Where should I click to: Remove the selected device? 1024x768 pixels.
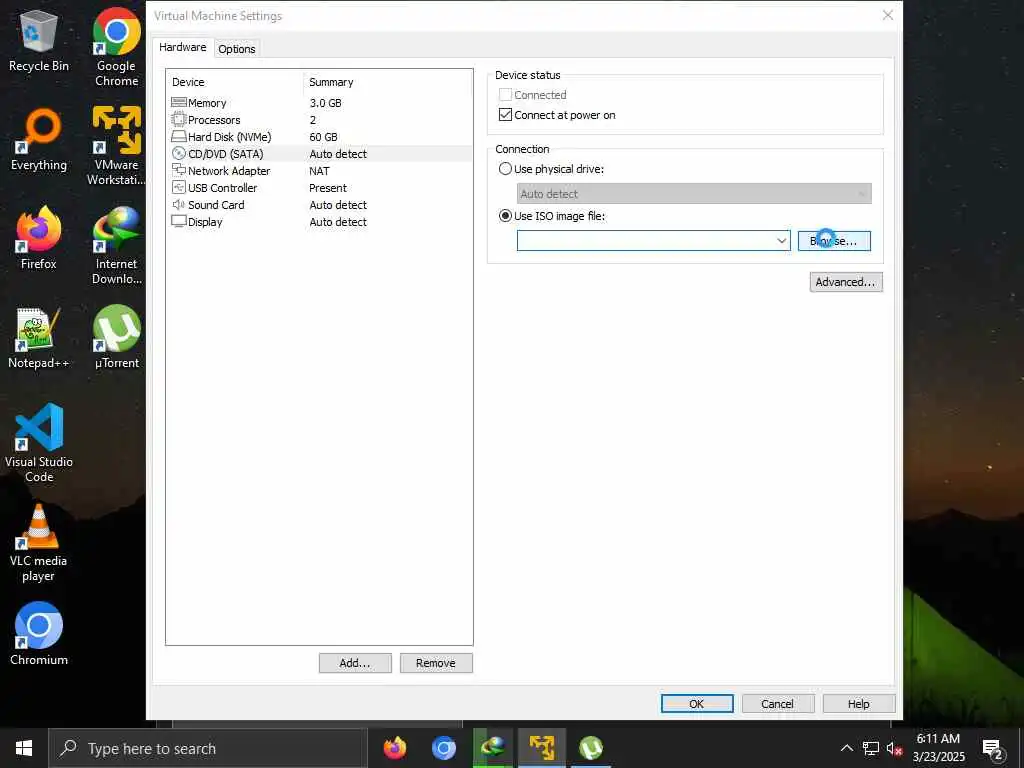436,663
